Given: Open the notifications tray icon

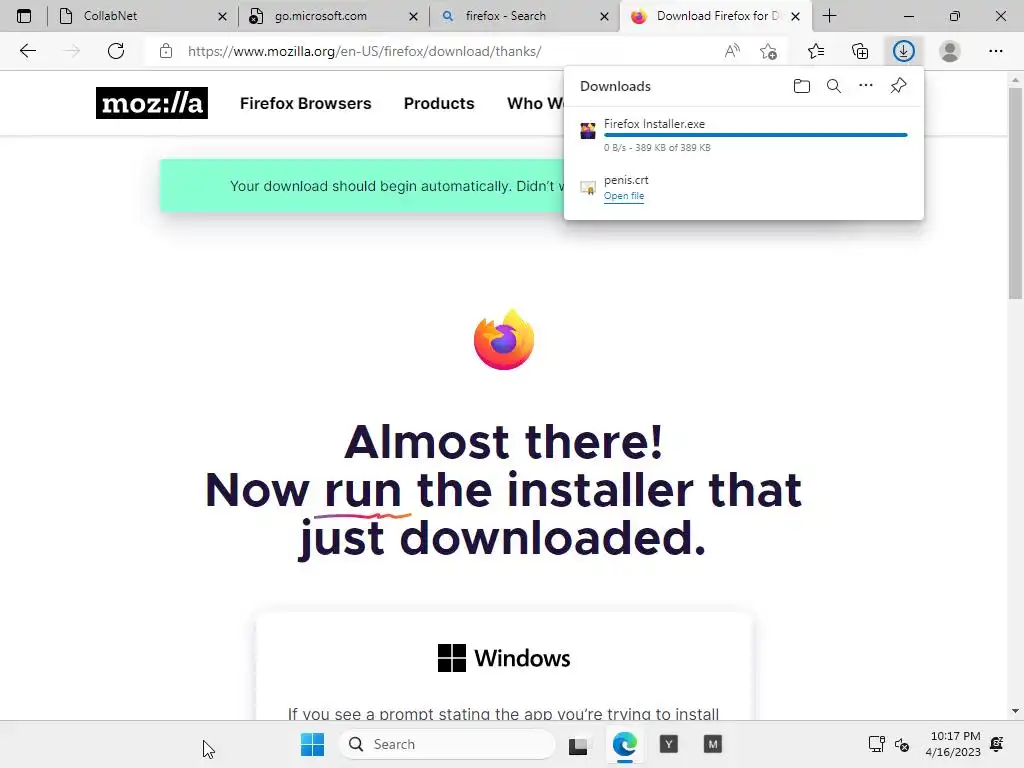Looking at the screenshot, I should click(x=997, y=744).
